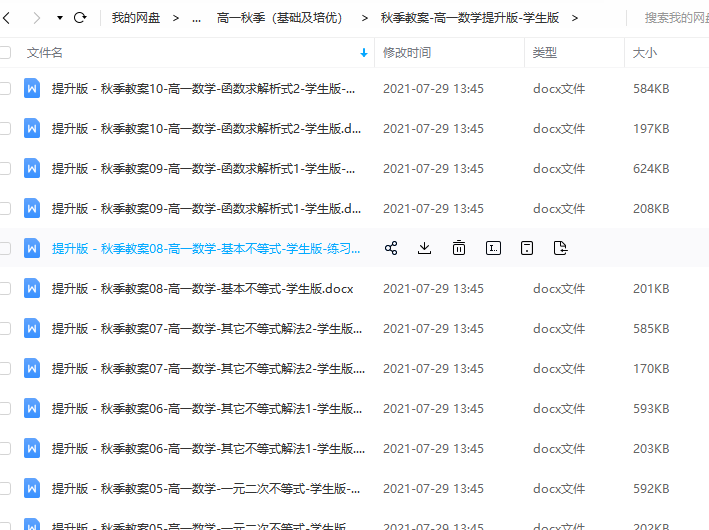The image size is (709, 530).
Task: Tick the checkbox beside 教案08 学生版.docx
Action: [x=5, y=288]
